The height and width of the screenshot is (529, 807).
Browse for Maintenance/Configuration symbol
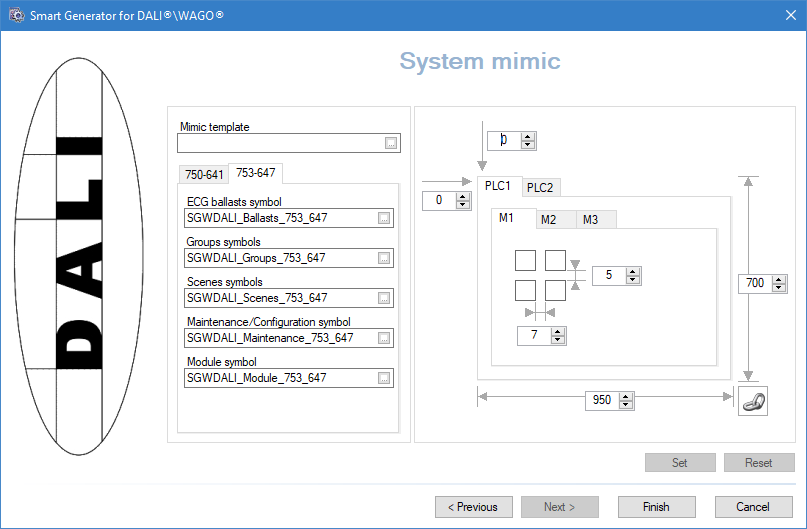point(384,338)
